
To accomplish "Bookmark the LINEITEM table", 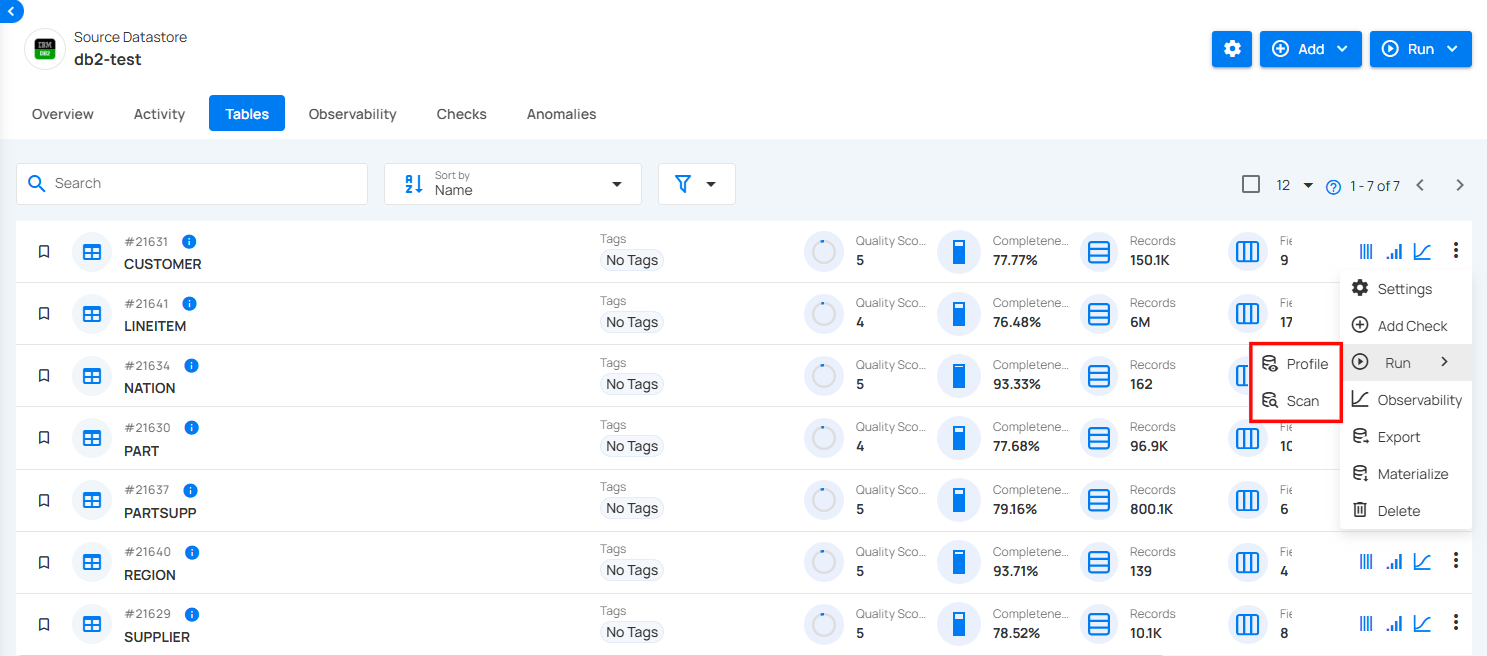I will point(44,314).
